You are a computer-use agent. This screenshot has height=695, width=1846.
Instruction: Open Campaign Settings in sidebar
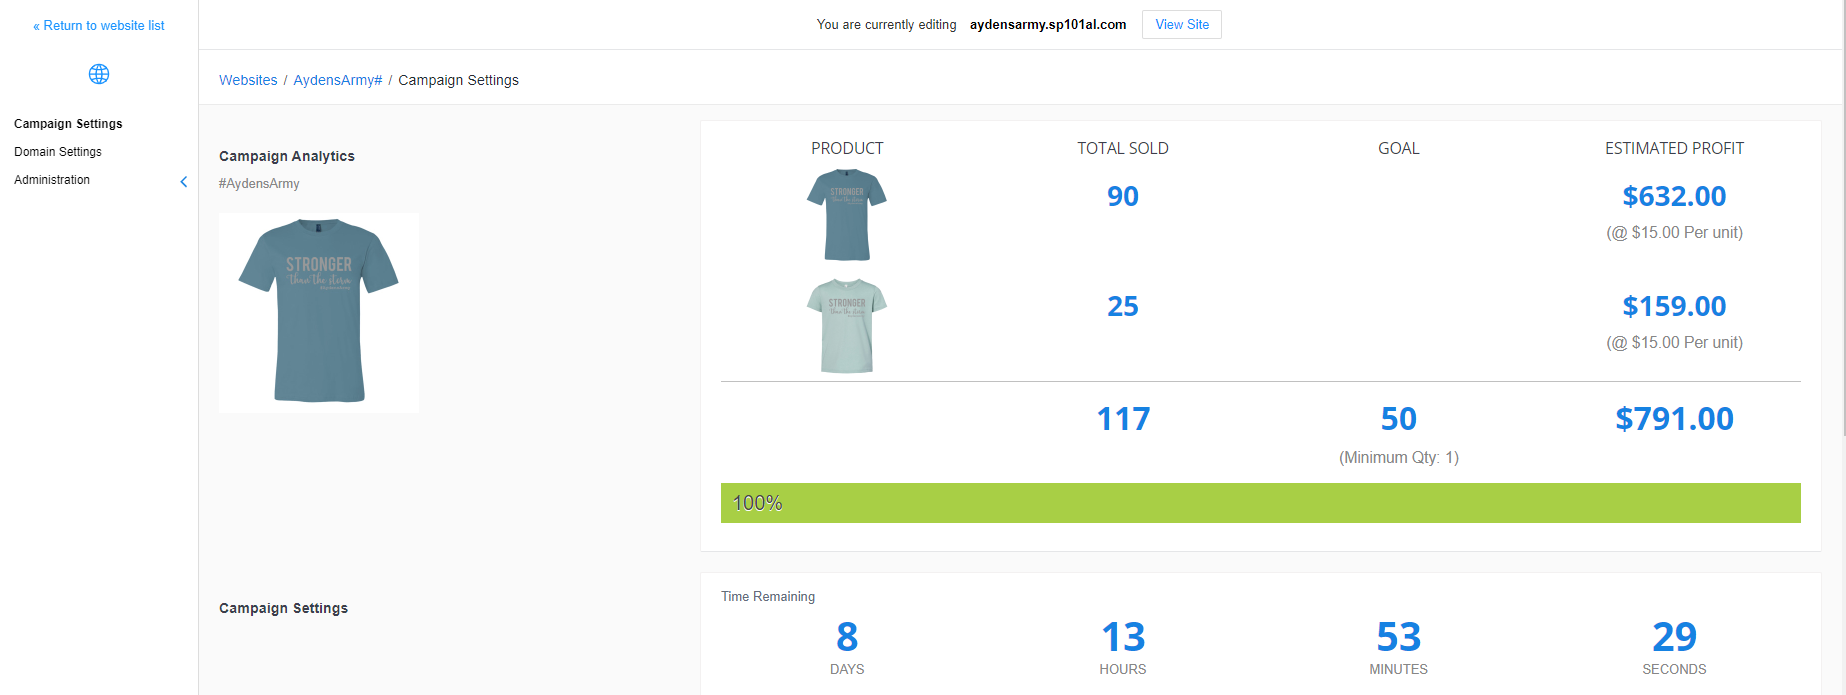68,124
